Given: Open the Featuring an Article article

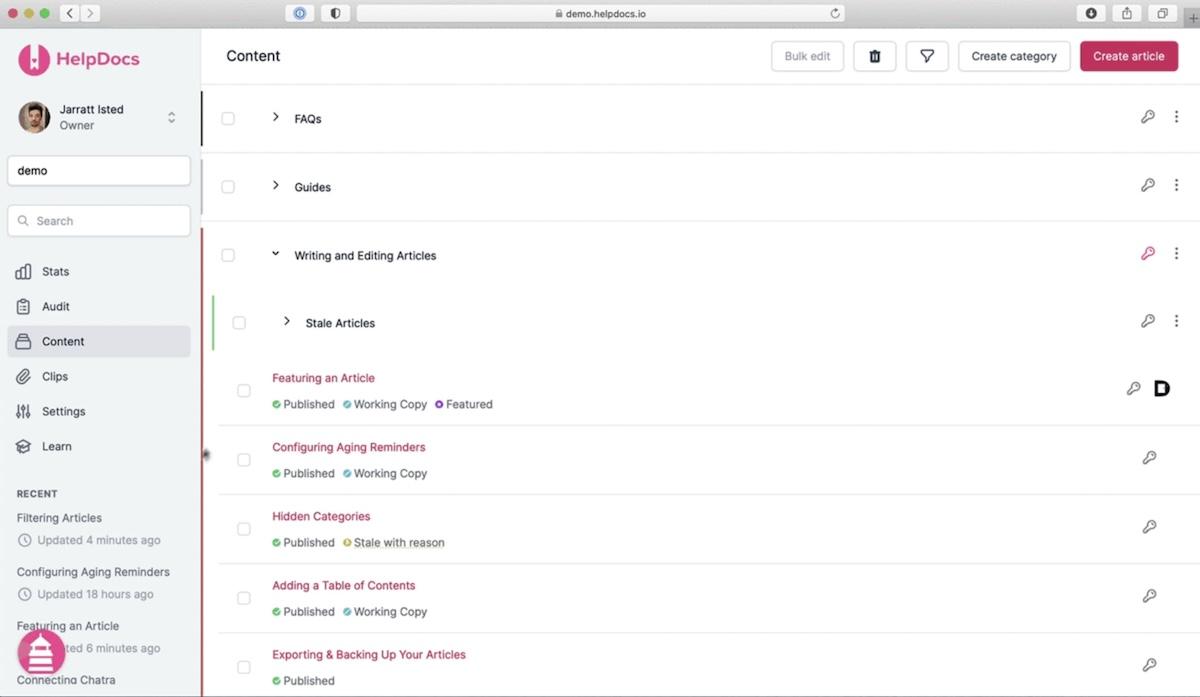Looking at the screenshot, I should 323,377.
